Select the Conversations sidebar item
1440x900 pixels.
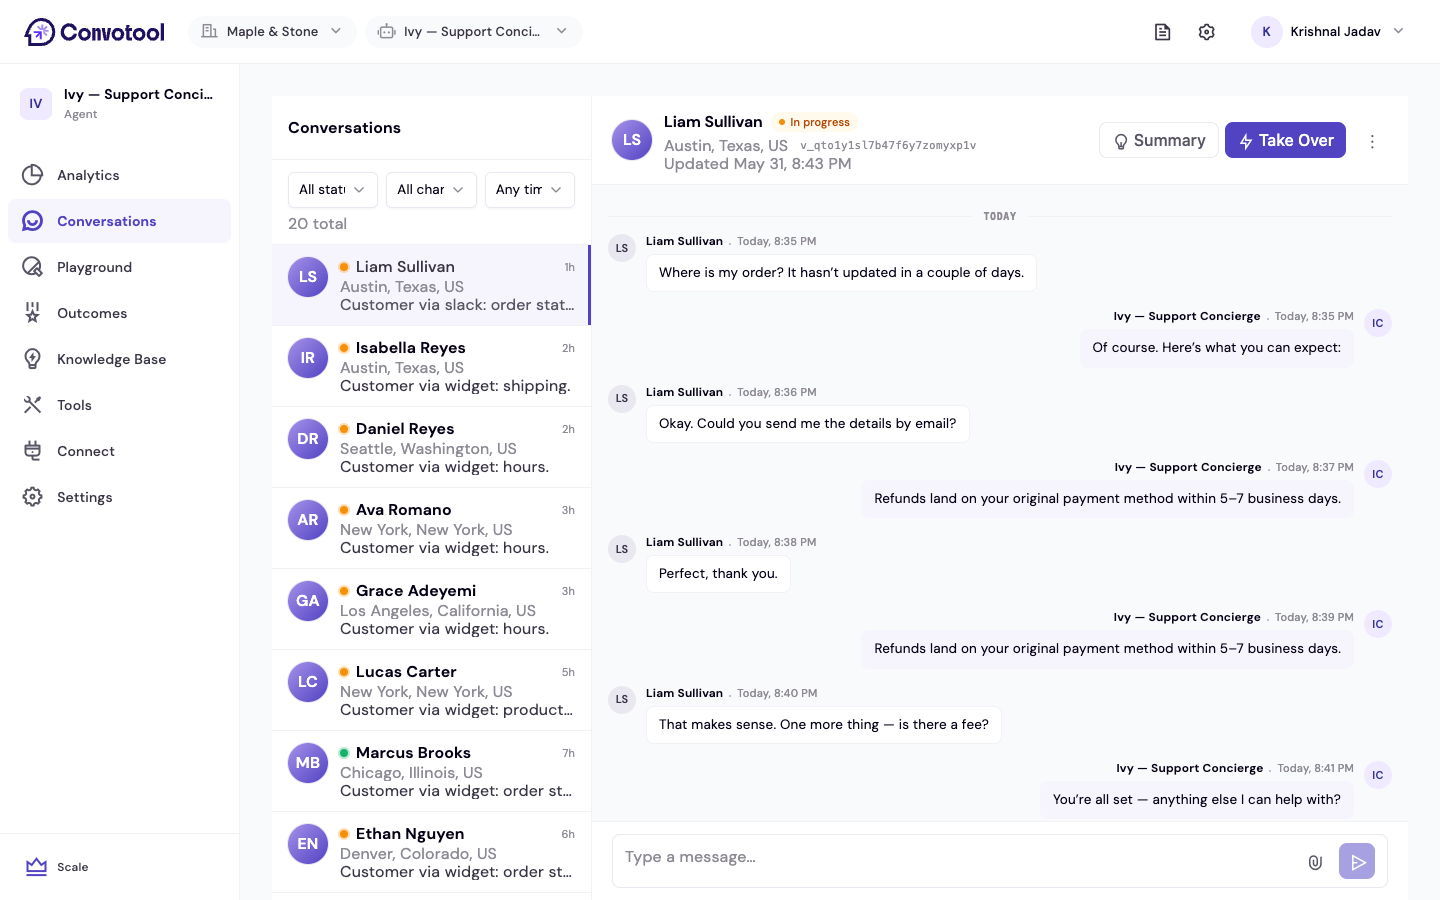(x=120, y=221)
